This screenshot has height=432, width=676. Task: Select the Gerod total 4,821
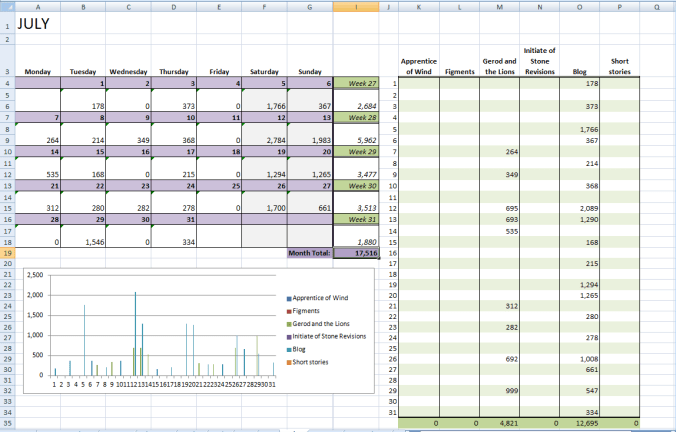click(x=499, y=423)
